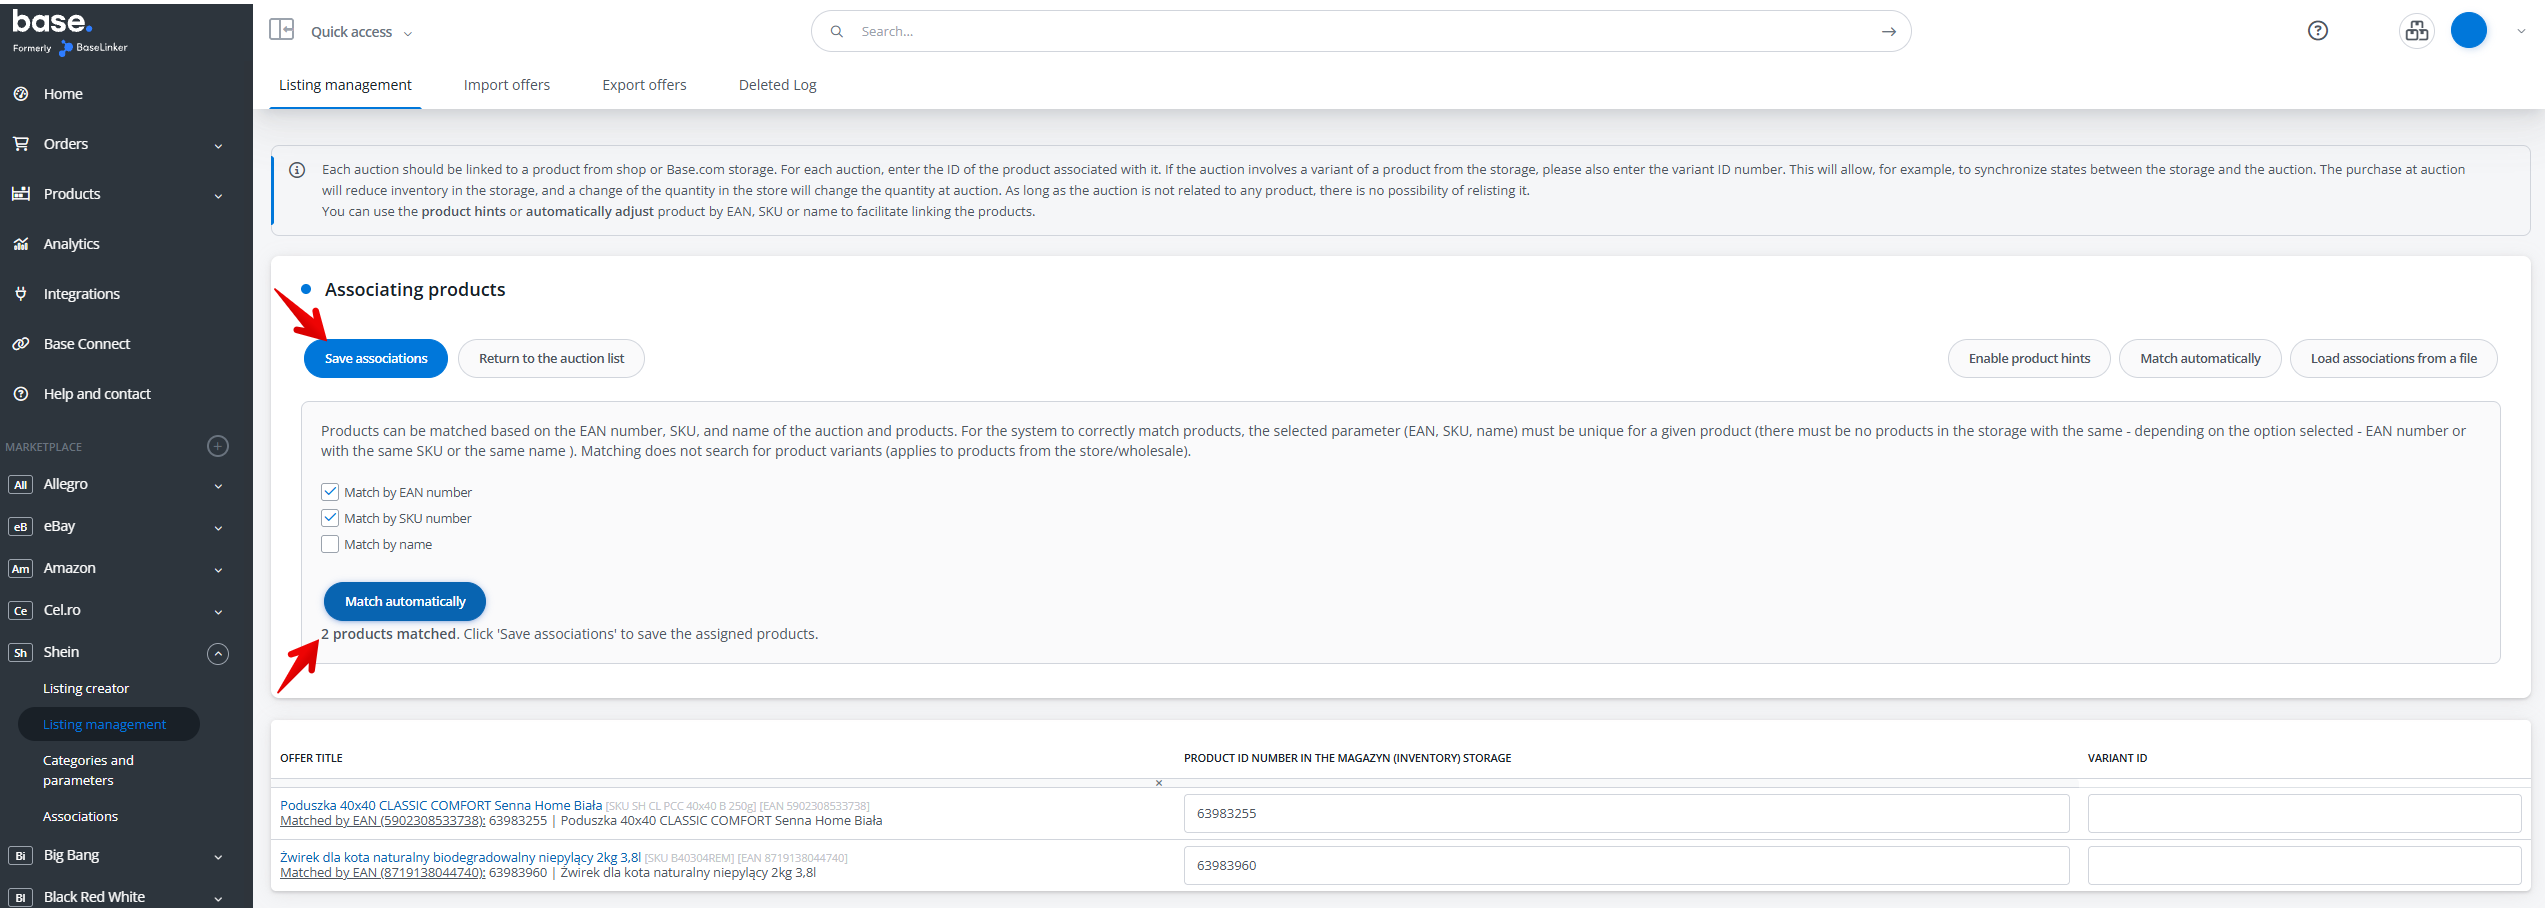Image resolution: width=2545 pixels, height=908 pixels.
Task: Open Integrations plug icon item
Action: tap(81, 294)
